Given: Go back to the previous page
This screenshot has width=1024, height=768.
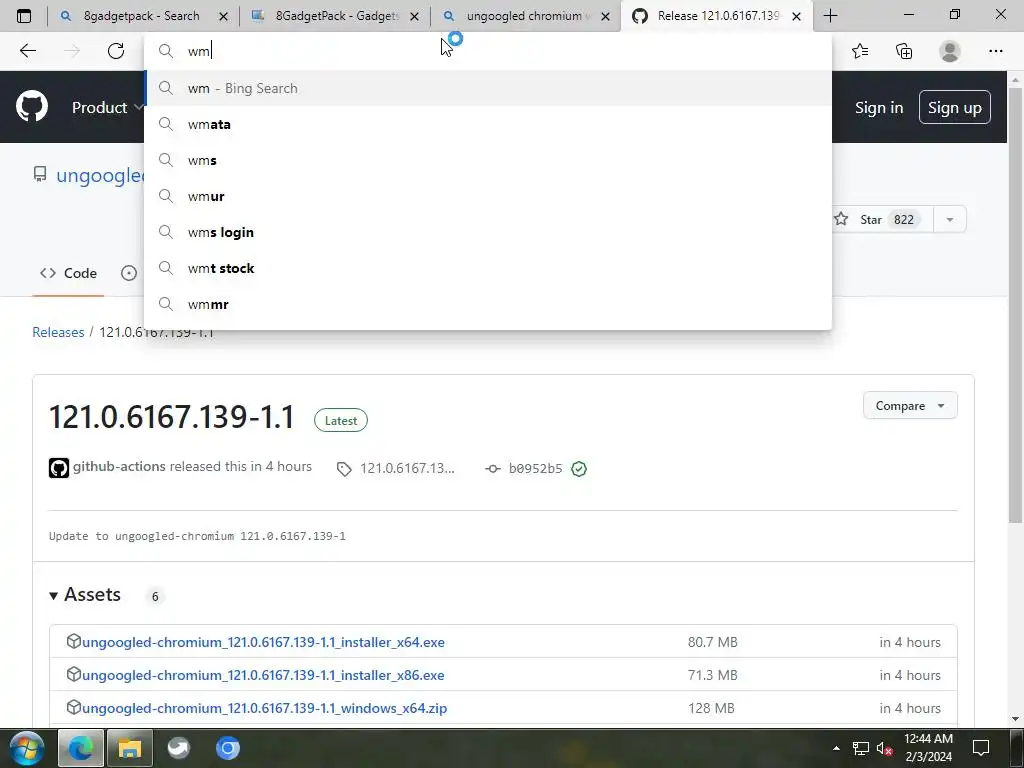Looking at the screenshot, I should pyautogui.click(x=27, y=51).
